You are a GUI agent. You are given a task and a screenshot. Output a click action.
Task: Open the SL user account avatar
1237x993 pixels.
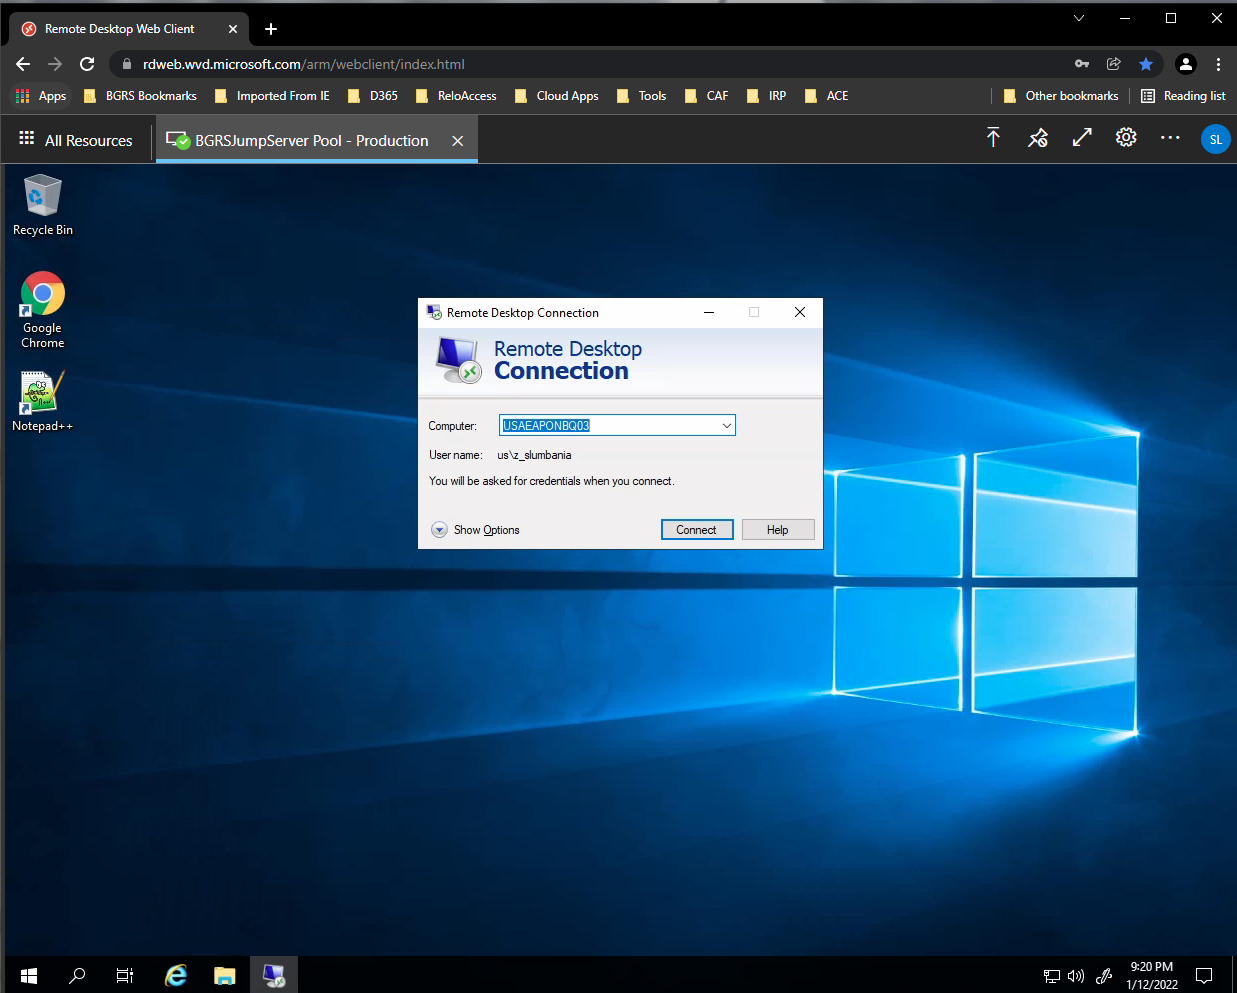[1215, 139]
